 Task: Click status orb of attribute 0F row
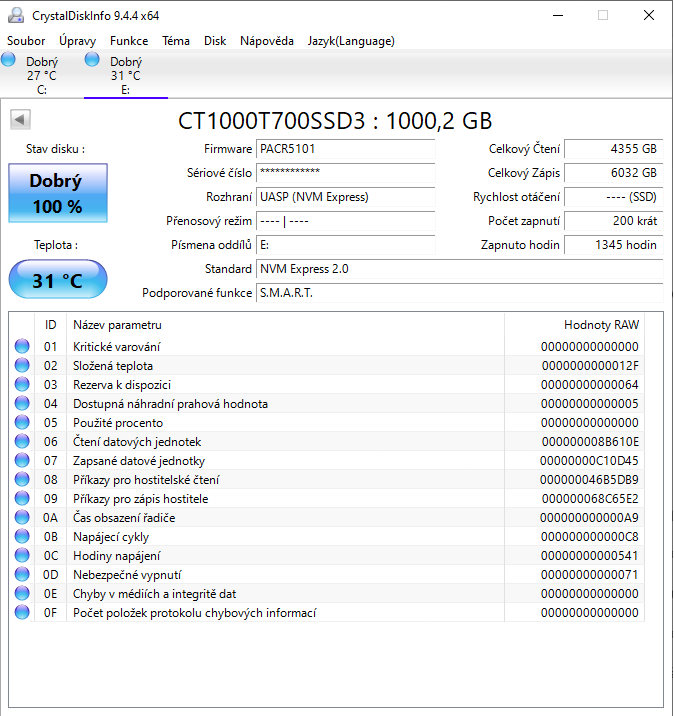pos(22,612)
